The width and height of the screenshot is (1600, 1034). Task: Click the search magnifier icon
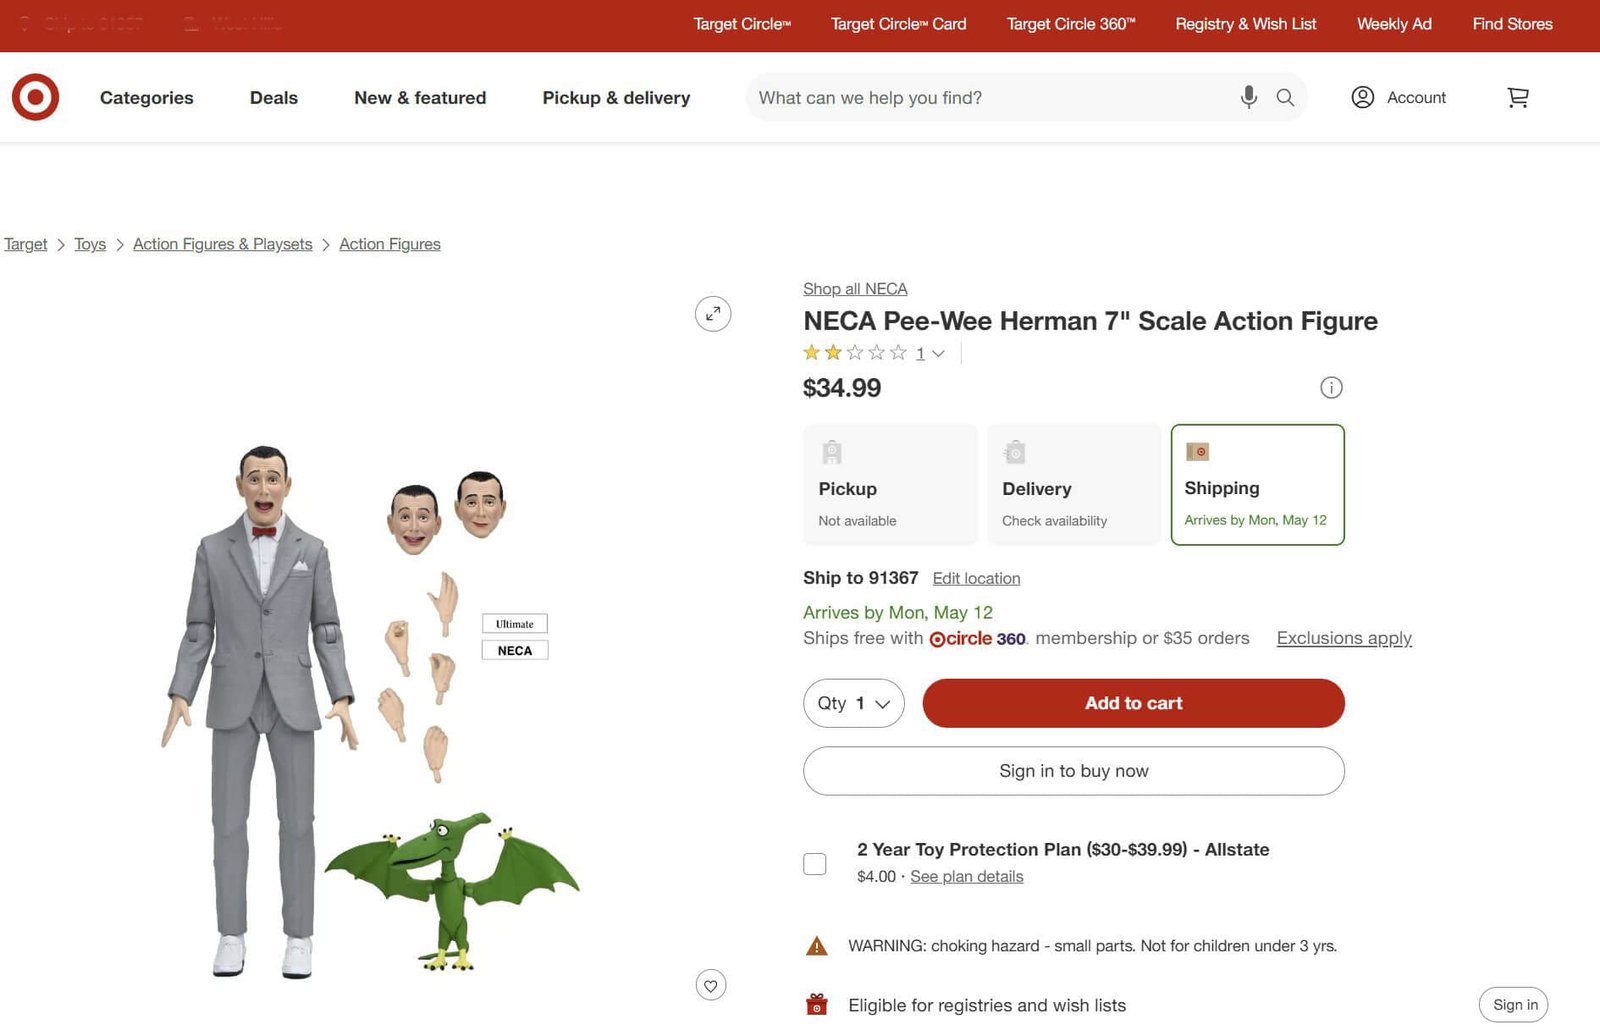pyautogui.click(x=1285, y=98)
